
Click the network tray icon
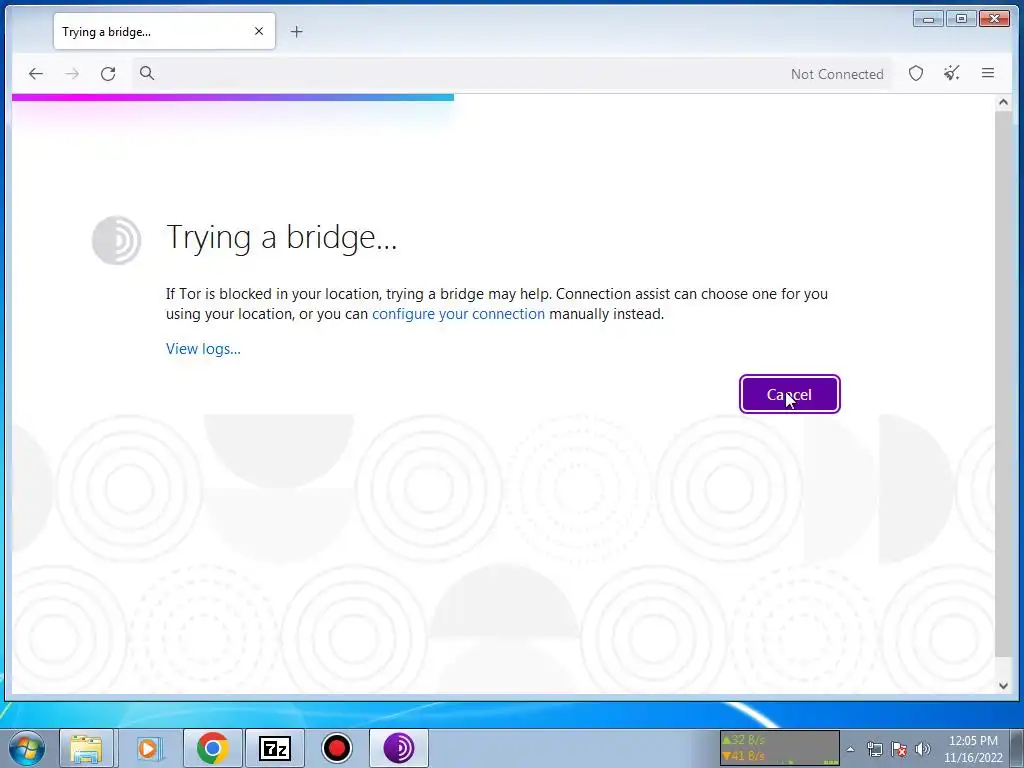[x=874, y=749]
